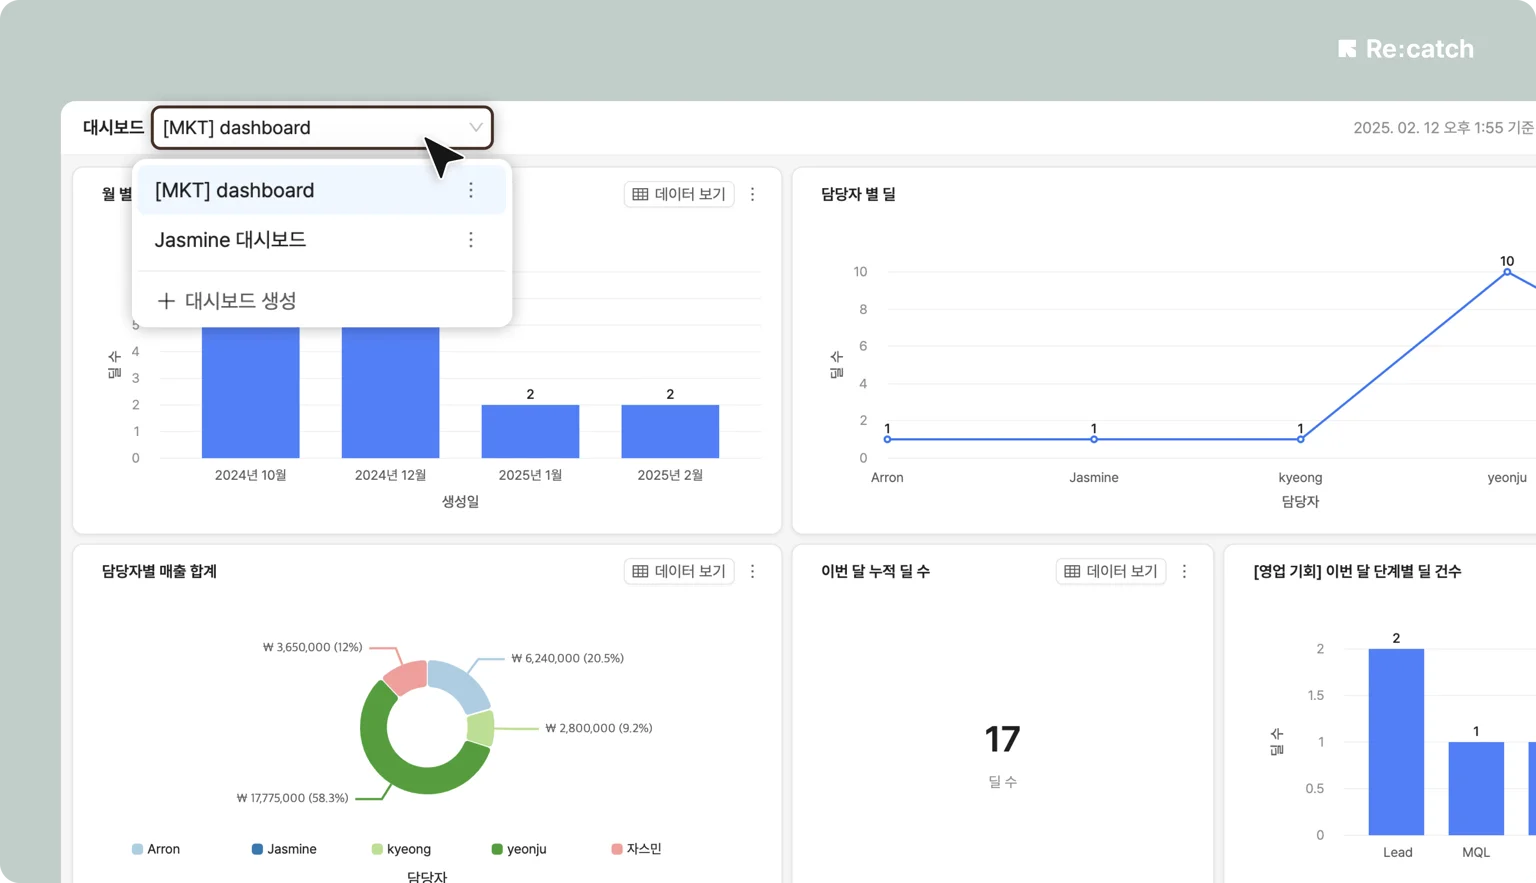Click the 17 deal count value
This screenshot has height=883, width=1536.
pos(1002,740)
